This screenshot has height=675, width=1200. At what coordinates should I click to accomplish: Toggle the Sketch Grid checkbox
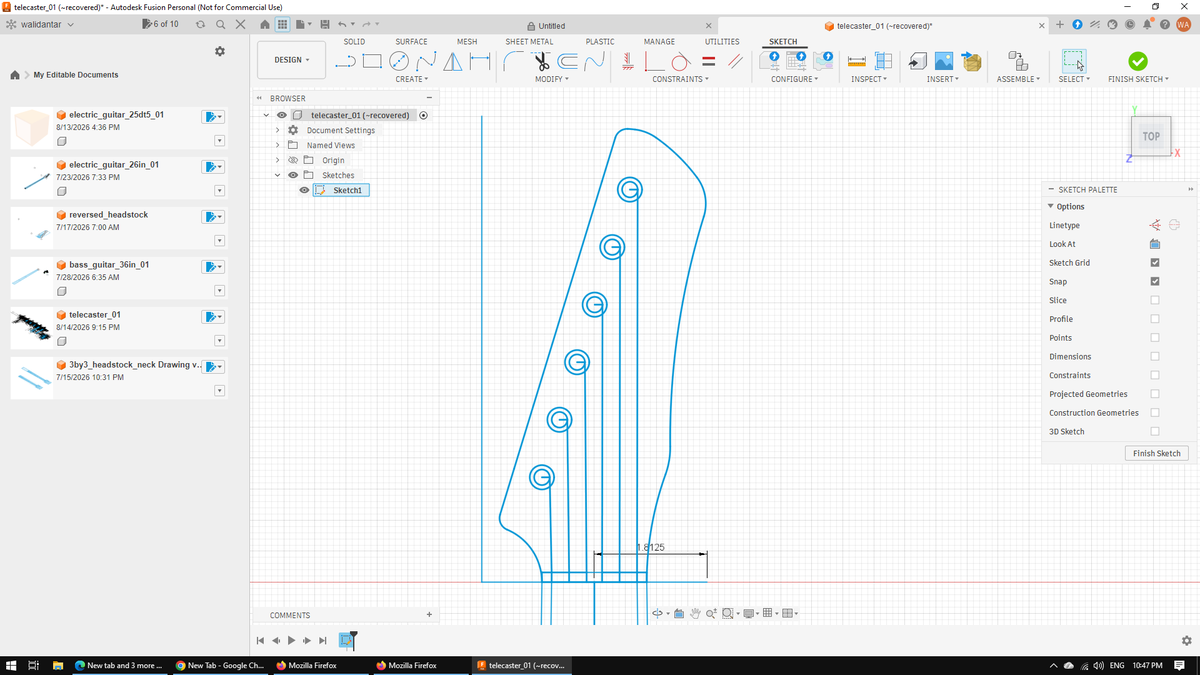1155,263
